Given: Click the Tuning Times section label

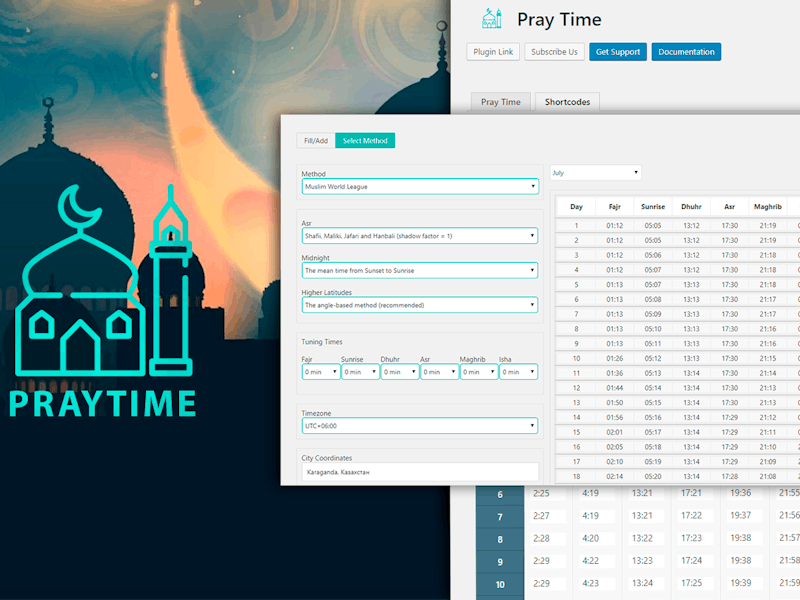Looking at the screenshot, I should (x=321, y=342).
